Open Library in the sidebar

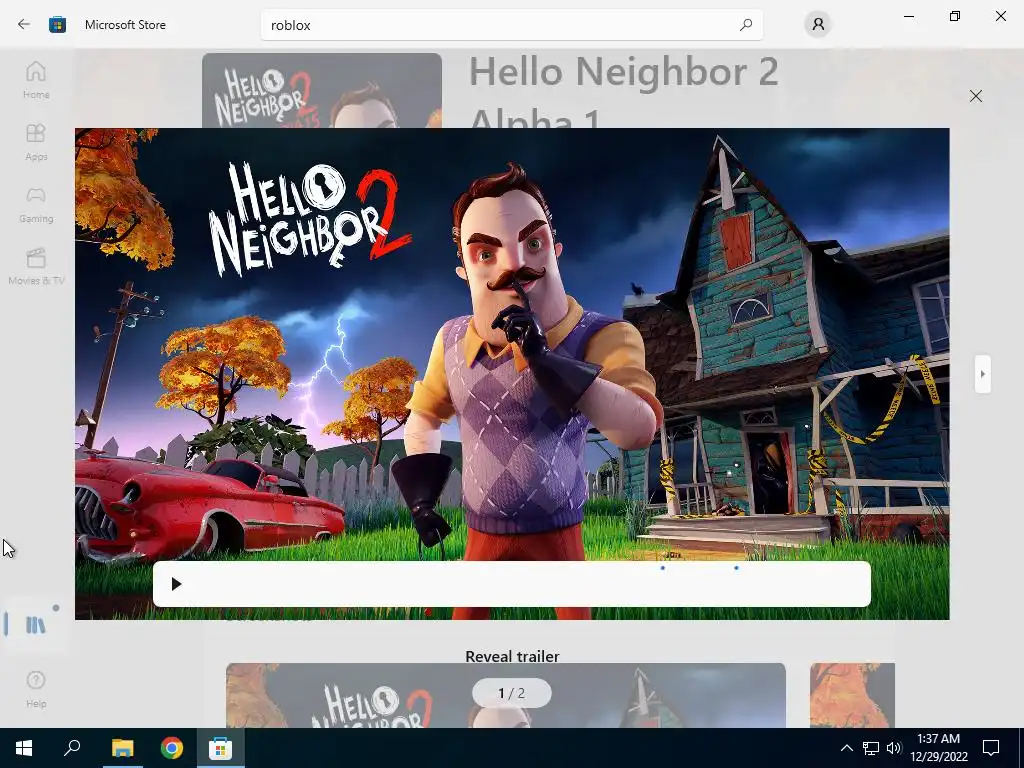pos(36,625)
